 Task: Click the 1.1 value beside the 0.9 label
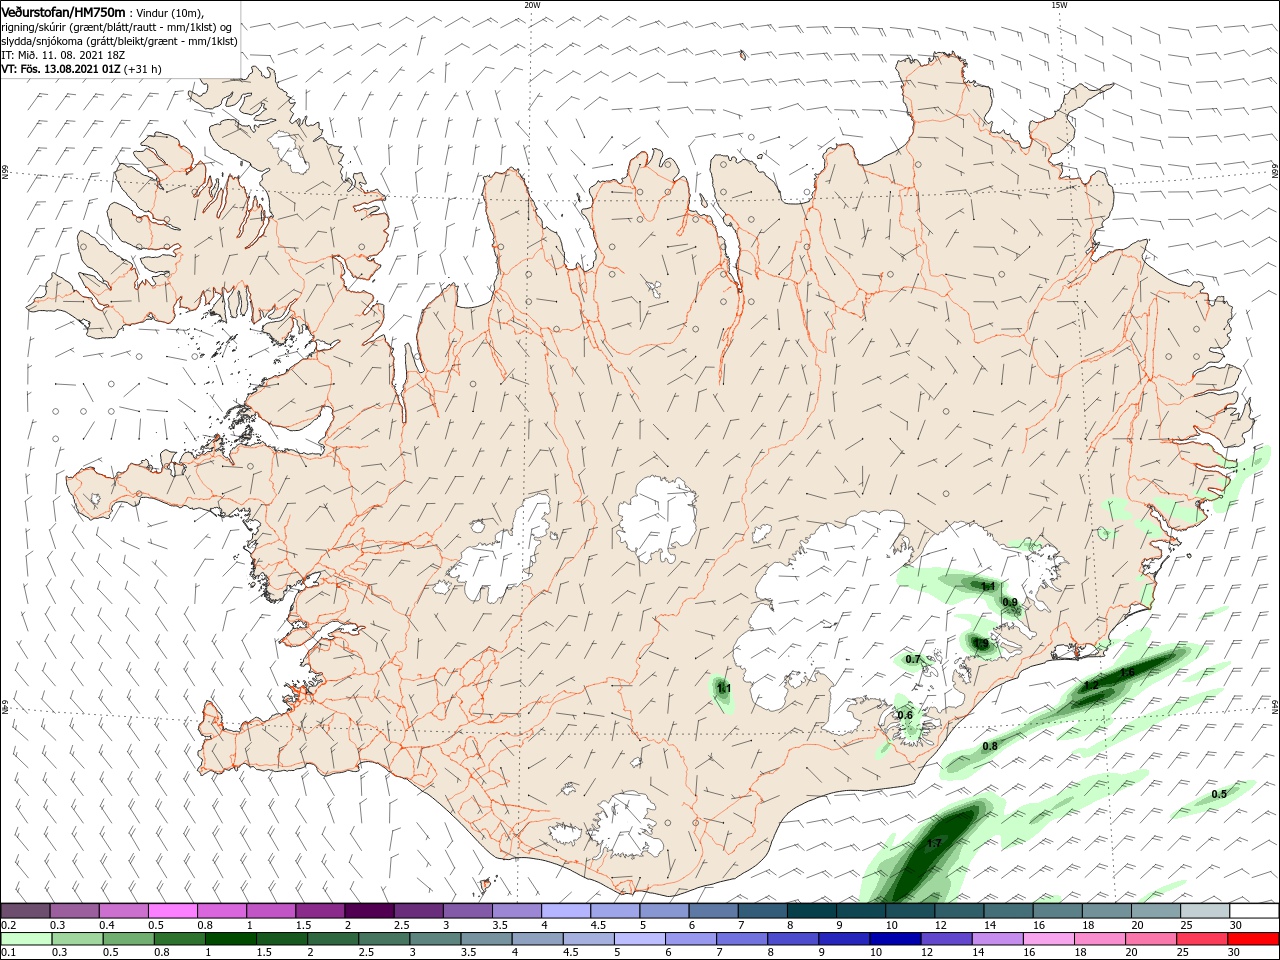[988, 587]
